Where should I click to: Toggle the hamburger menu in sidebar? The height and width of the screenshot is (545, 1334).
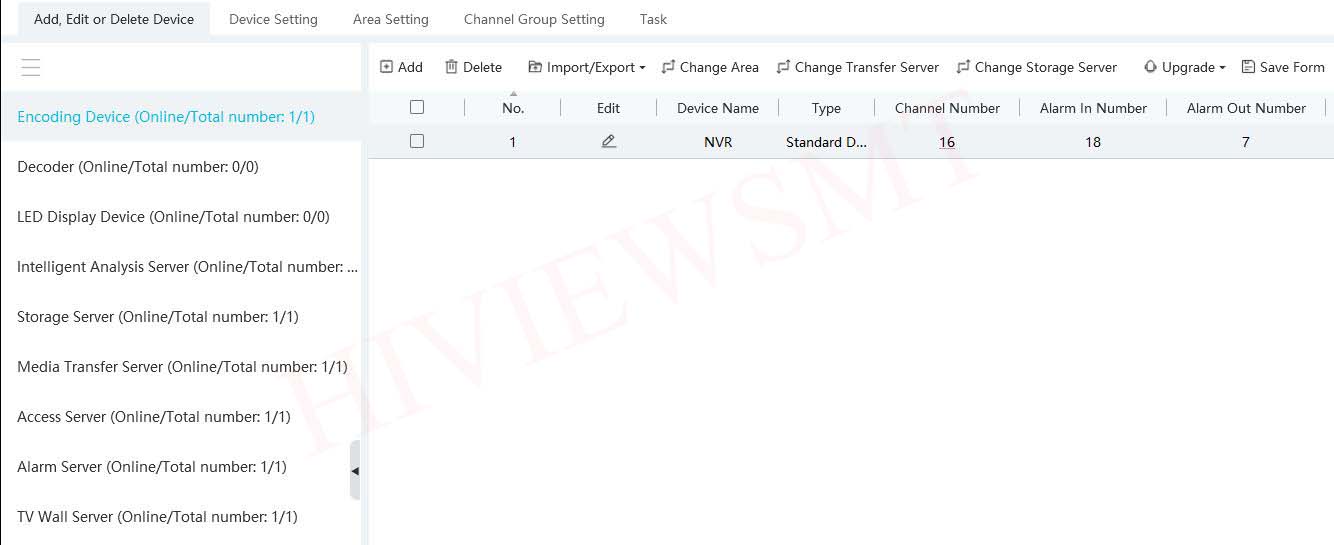(30, 68)
